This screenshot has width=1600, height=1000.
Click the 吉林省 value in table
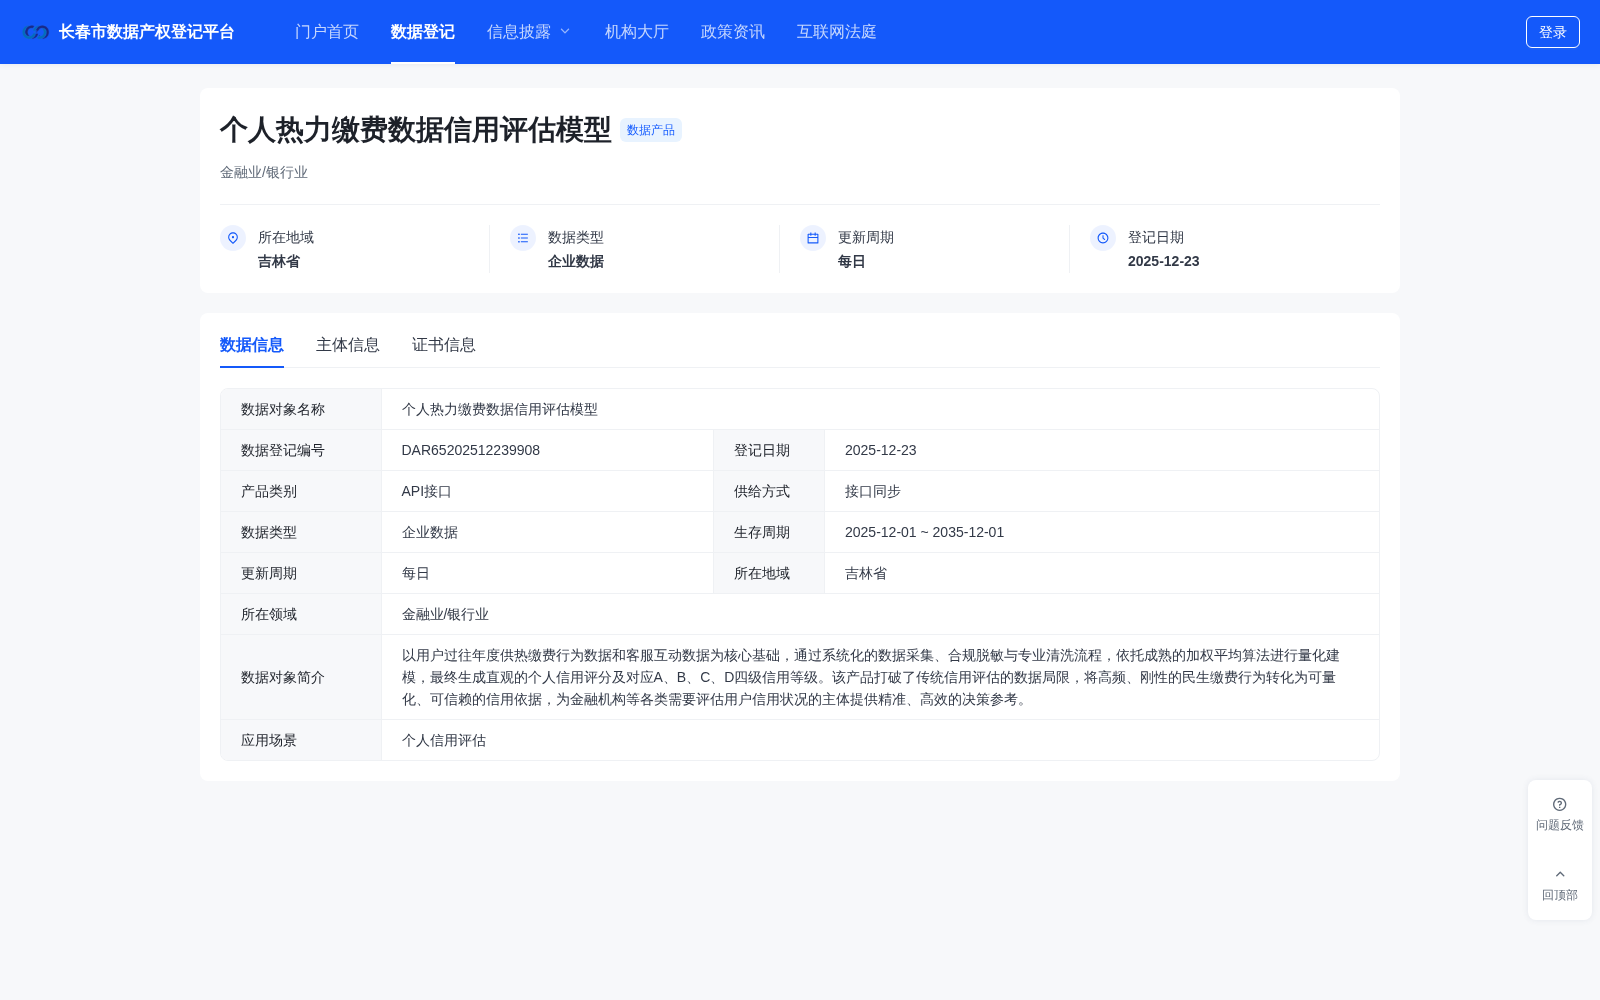(x=866, y=573)
